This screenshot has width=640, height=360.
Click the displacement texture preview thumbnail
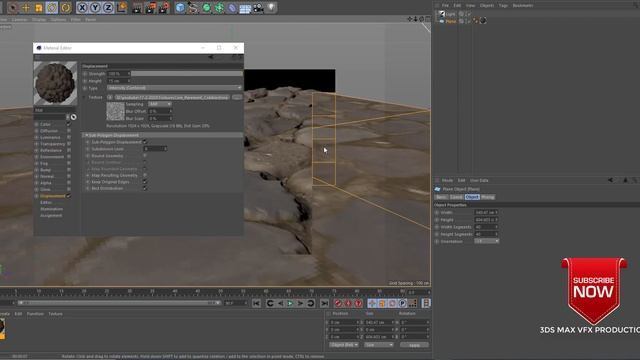[x=116, y=111]
